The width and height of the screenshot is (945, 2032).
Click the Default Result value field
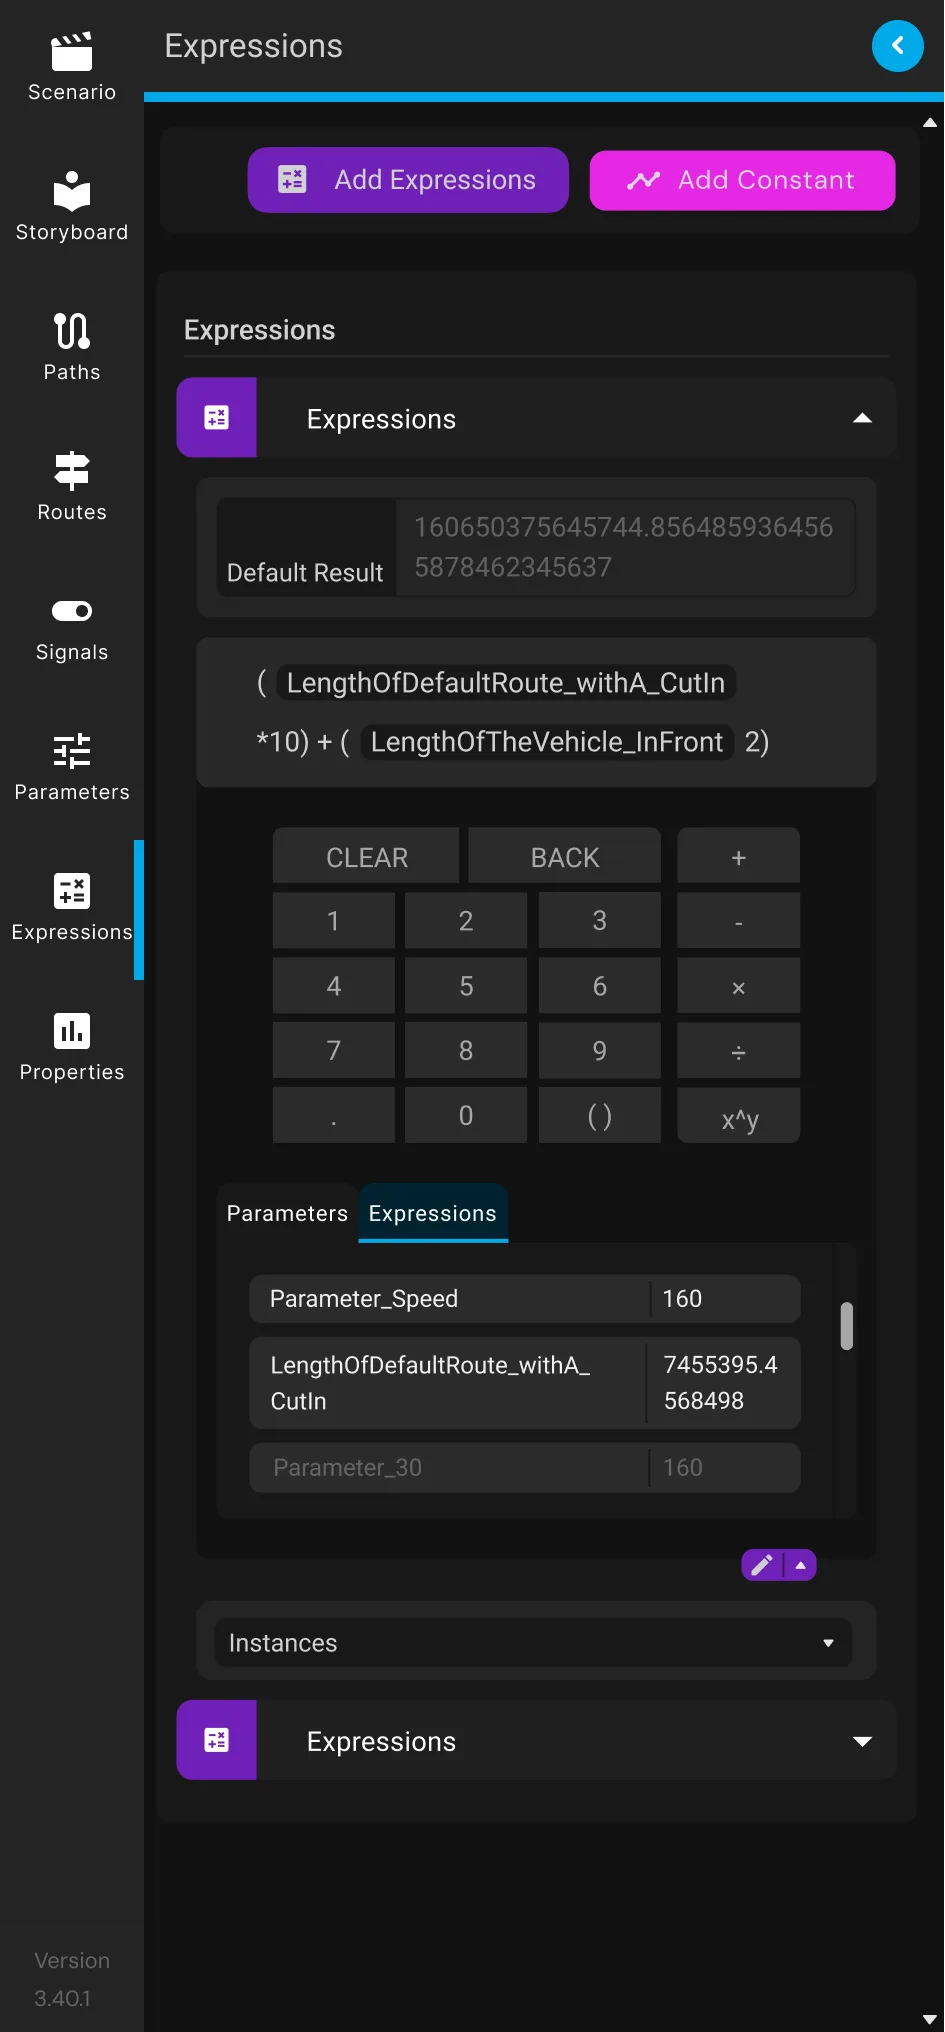(626, 547)
